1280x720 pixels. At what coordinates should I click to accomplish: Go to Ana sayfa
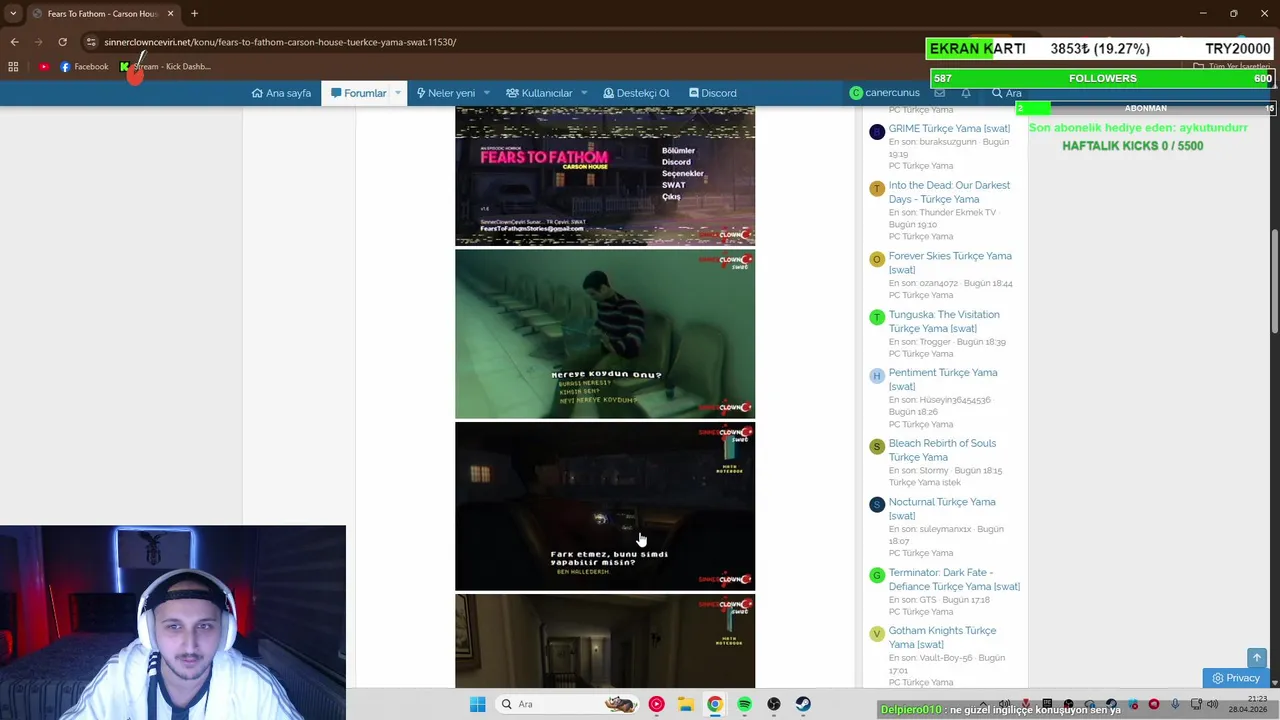(x=281, y=93)
